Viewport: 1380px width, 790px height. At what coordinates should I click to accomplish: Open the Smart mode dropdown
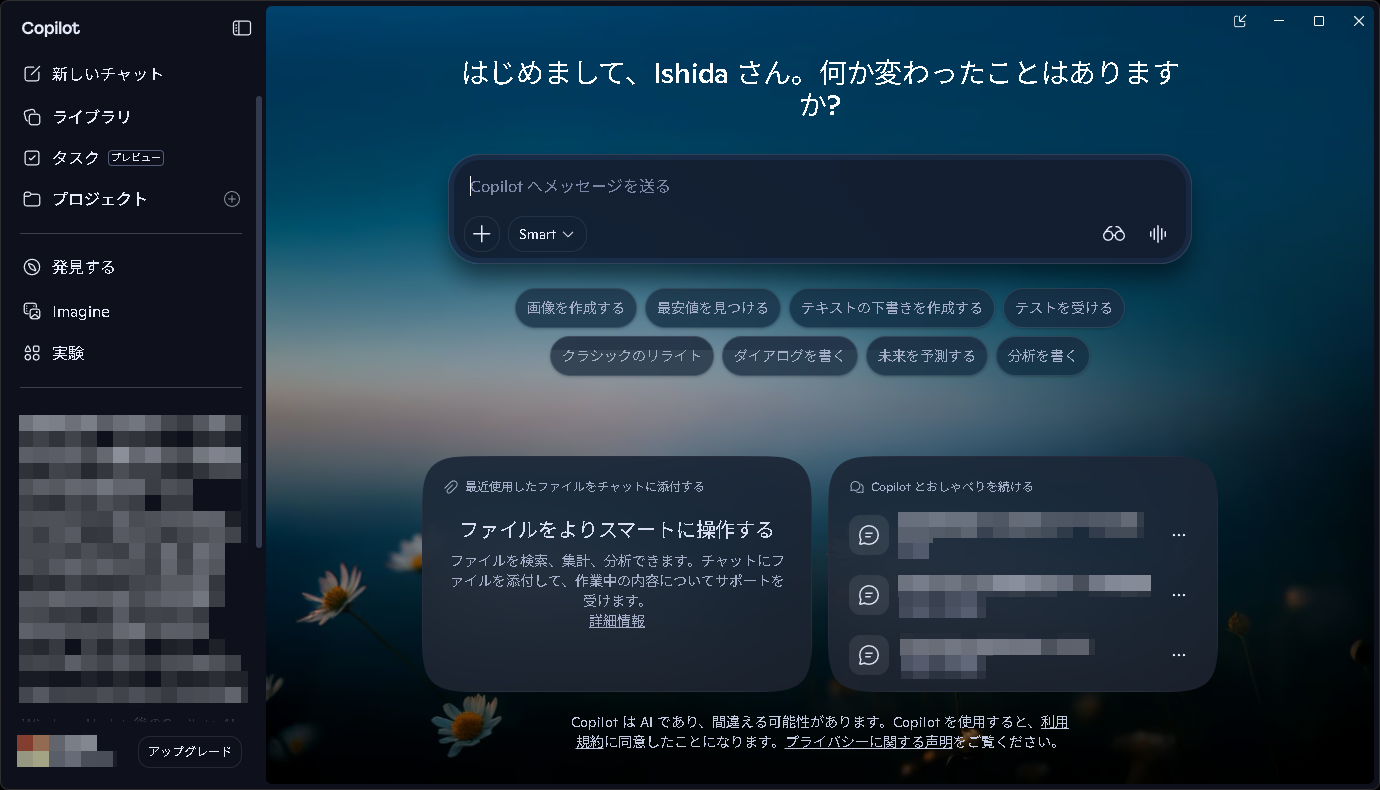click(x=547, y=234)
